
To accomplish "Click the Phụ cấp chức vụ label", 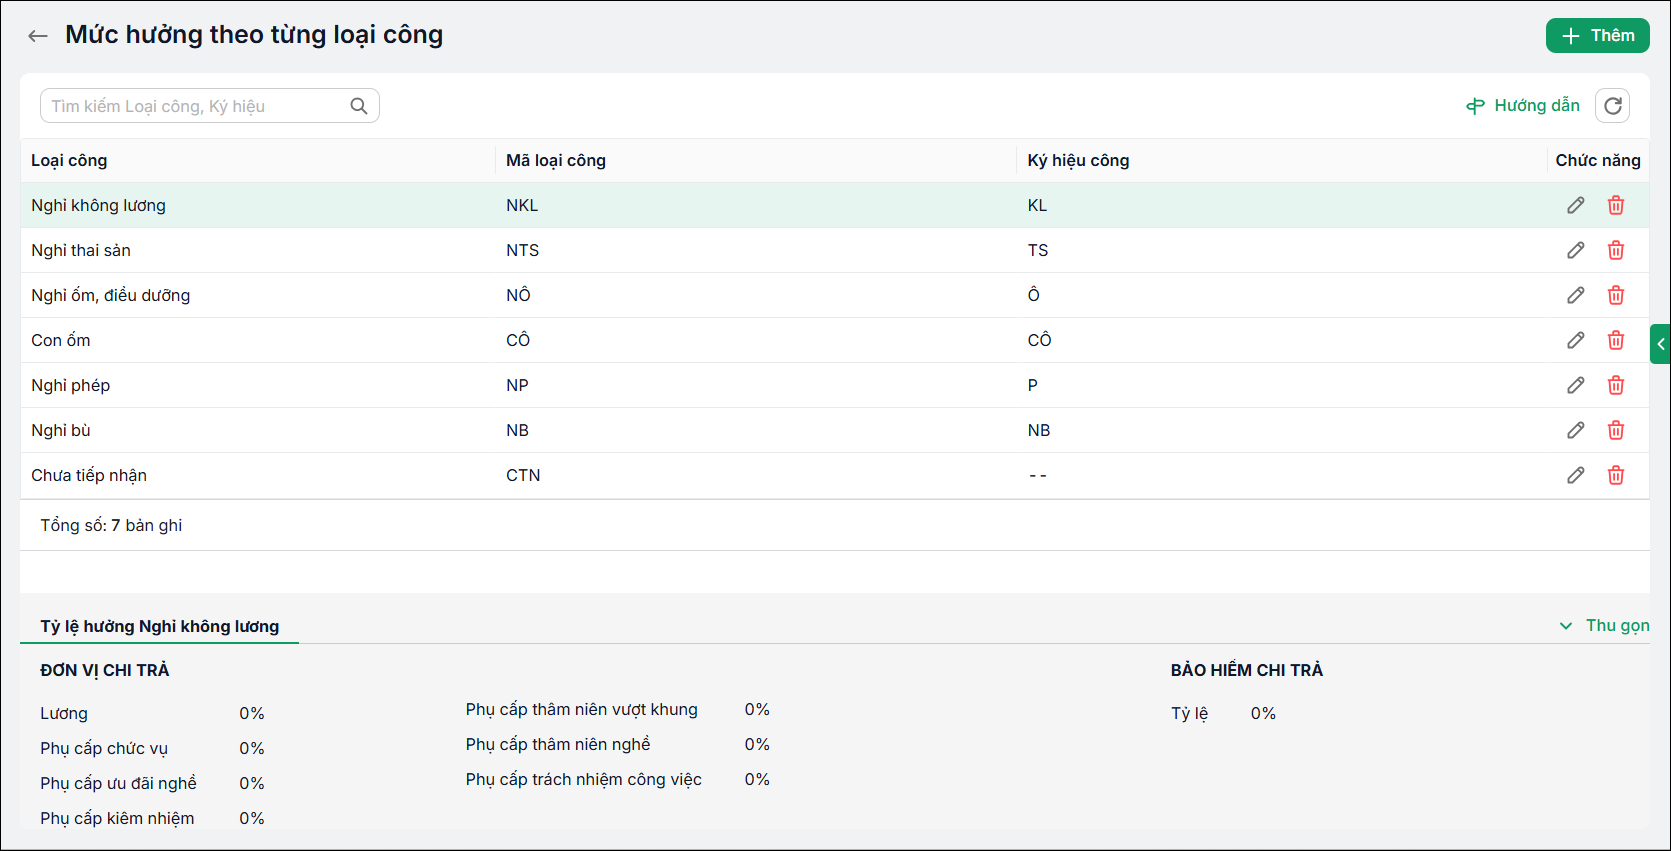I will pos(104,748).
